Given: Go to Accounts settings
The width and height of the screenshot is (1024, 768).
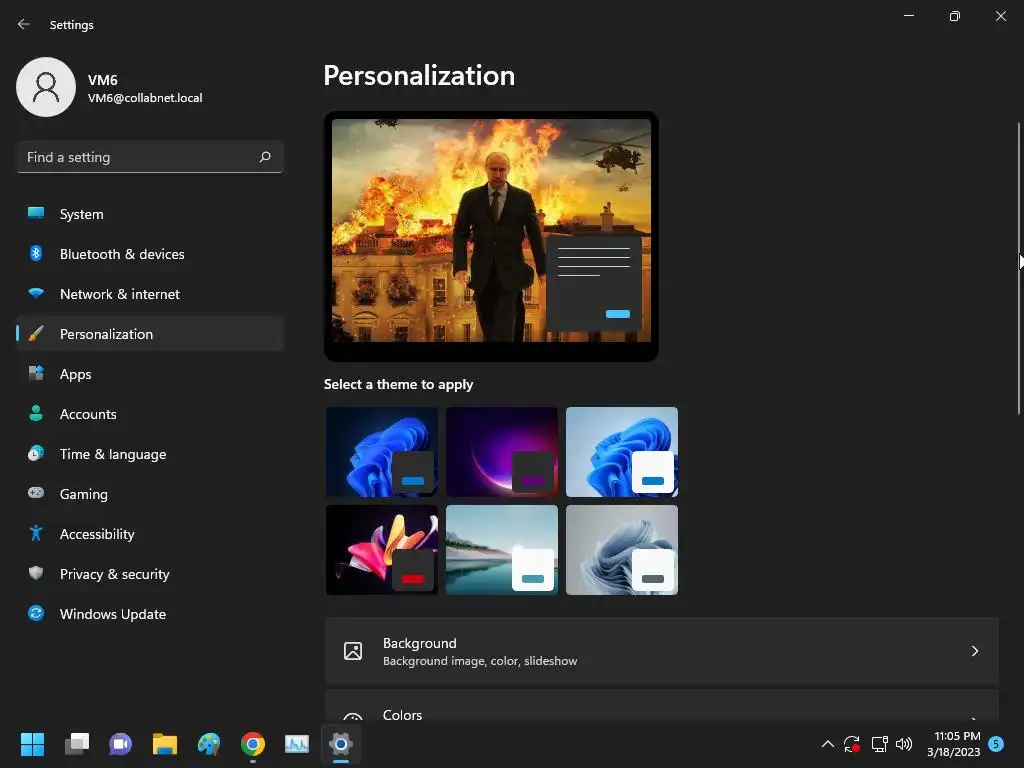Looking at the screenshot, I should point(150,413).
